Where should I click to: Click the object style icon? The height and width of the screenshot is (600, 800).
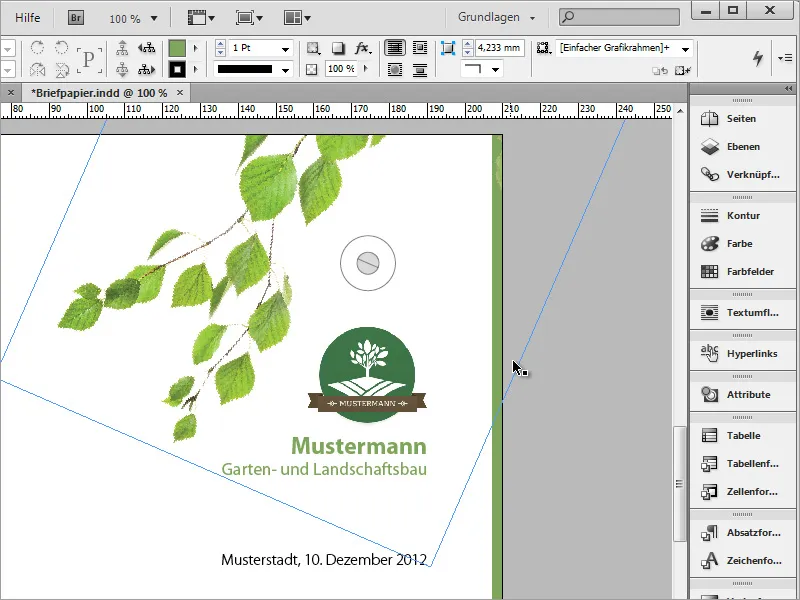(544, 48)
